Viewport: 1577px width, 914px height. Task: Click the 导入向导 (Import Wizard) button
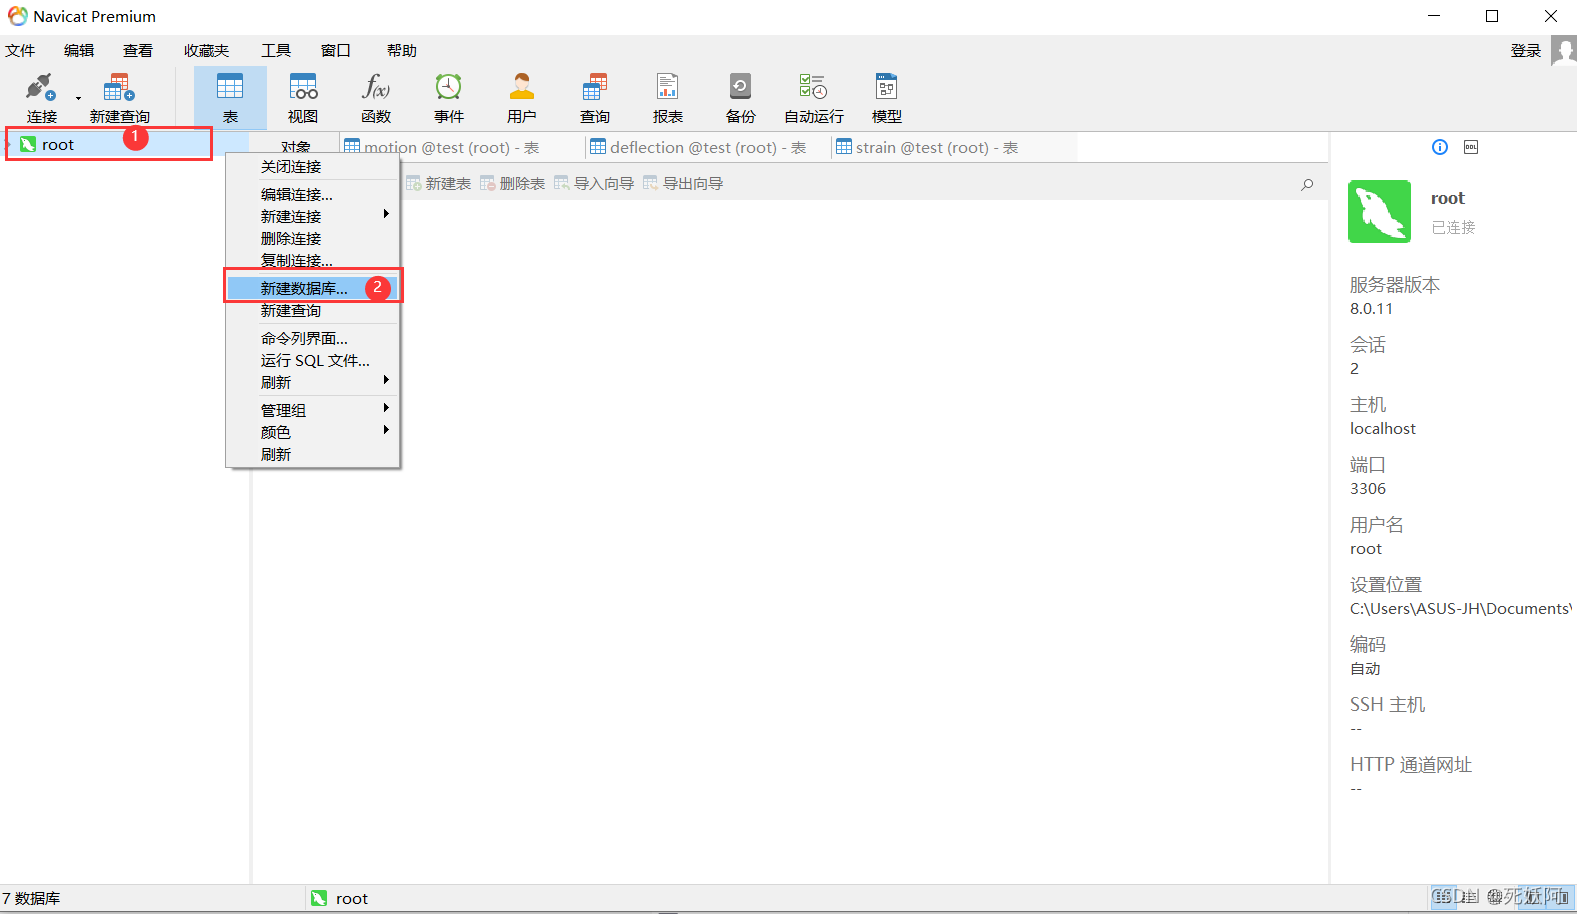pyautogui.click(x=594, y=183)
